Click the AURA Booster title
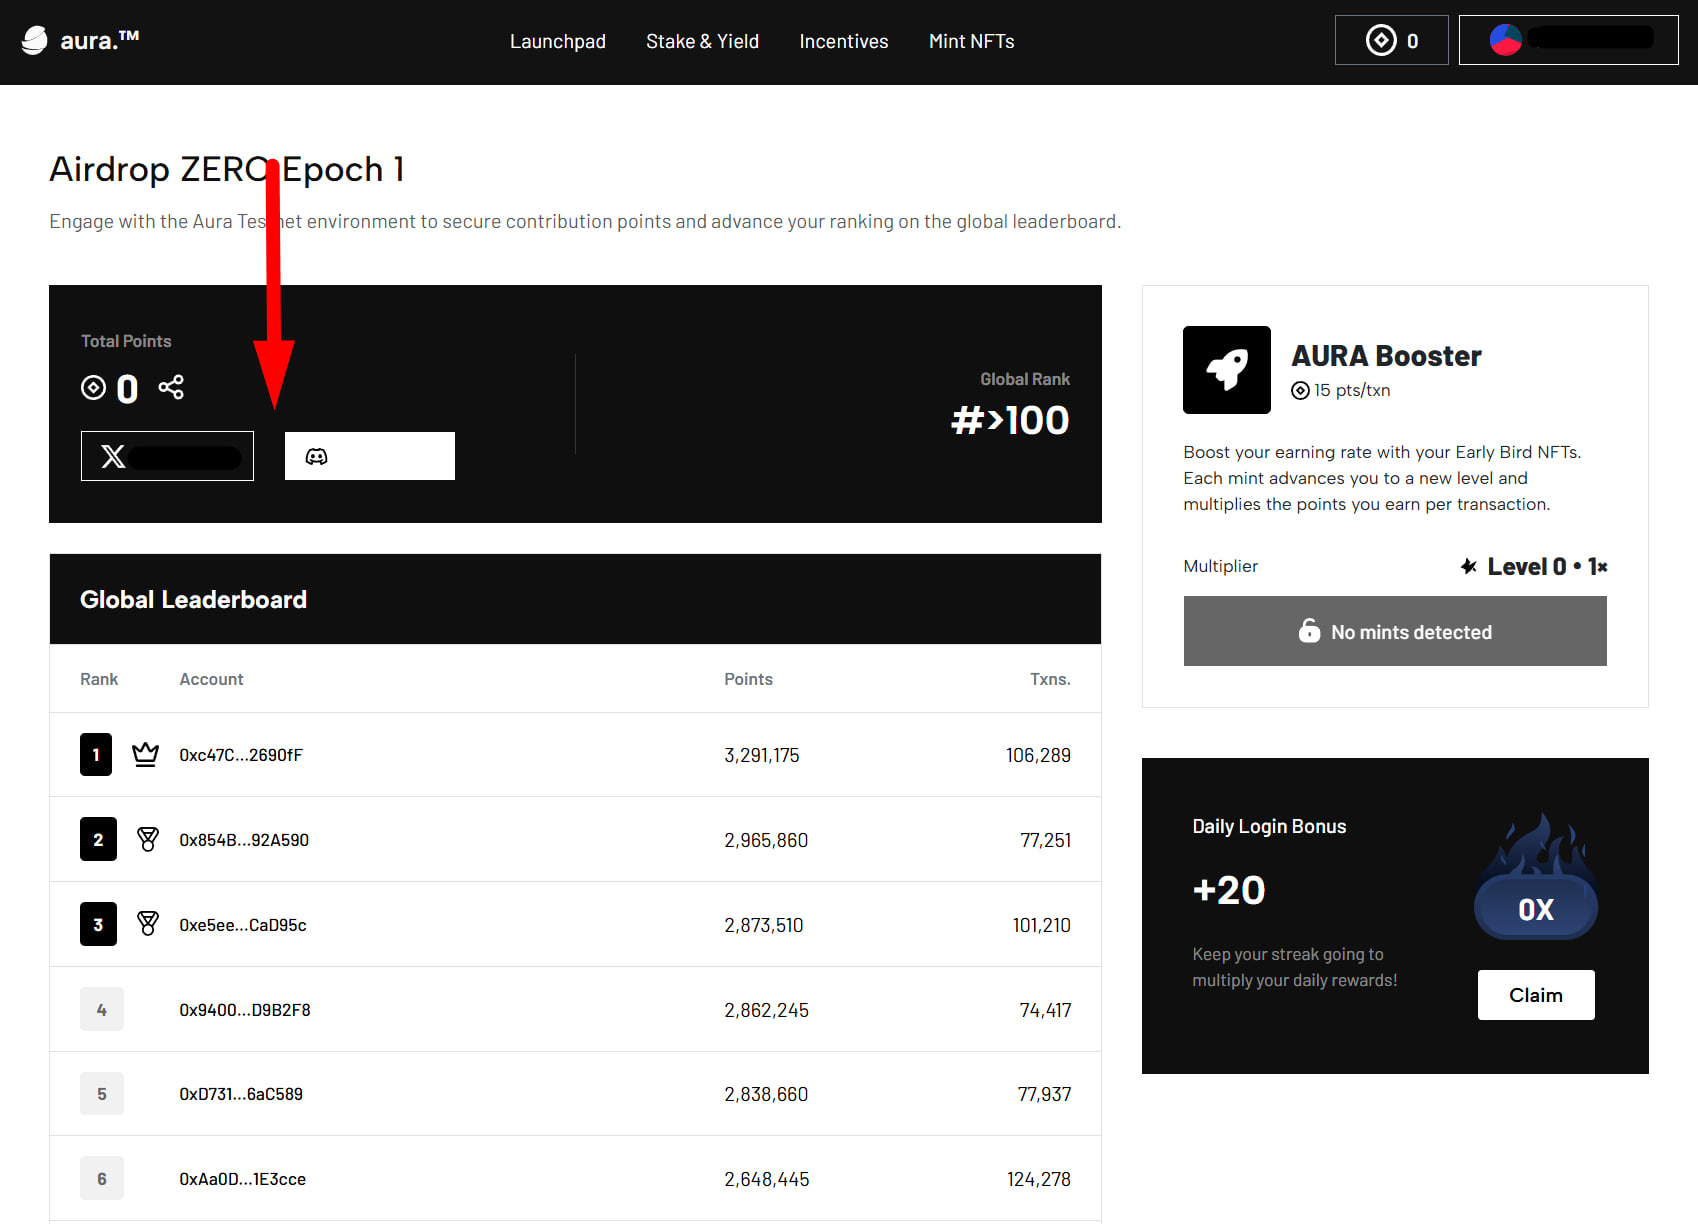 point(1386,356)
